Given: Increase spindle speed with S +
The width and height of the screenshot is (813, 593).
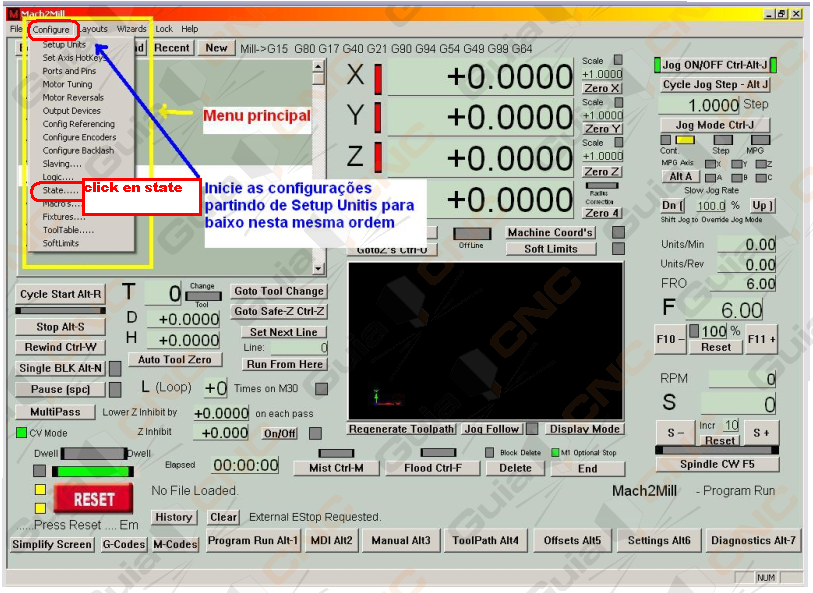Looking at the screenshot, I should coord(761,432).
